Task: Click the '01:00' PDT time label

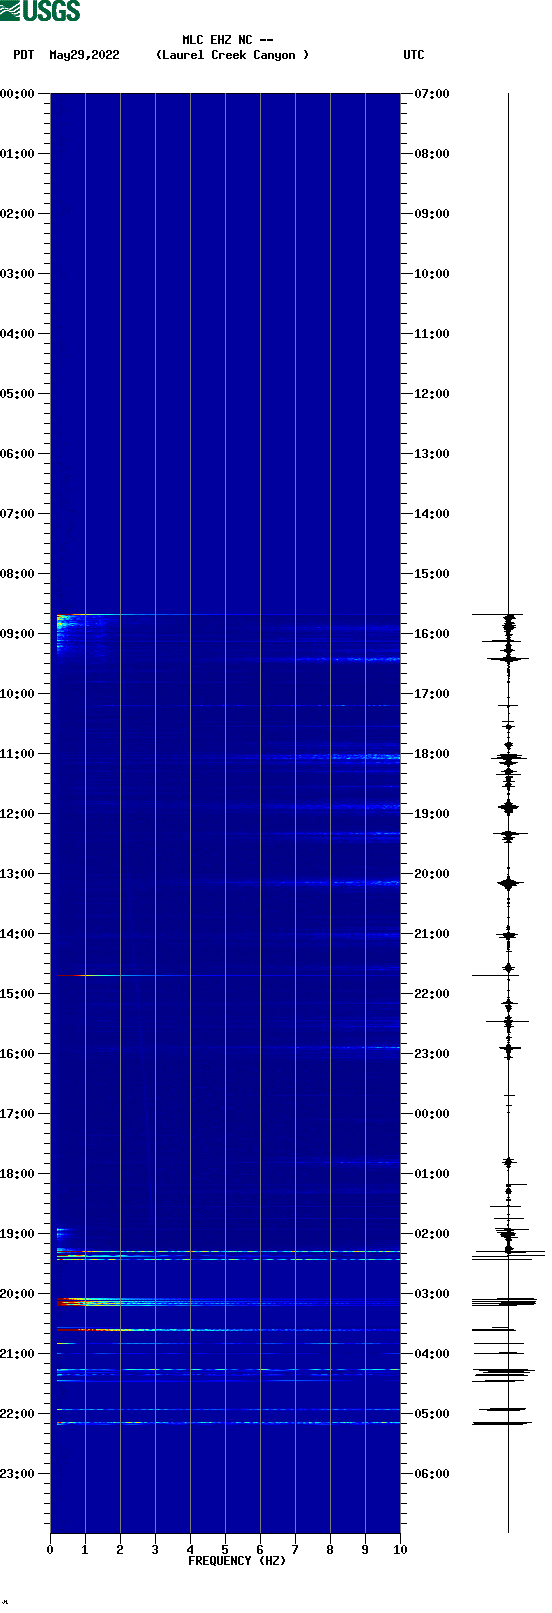Action: tap(18, 154)
